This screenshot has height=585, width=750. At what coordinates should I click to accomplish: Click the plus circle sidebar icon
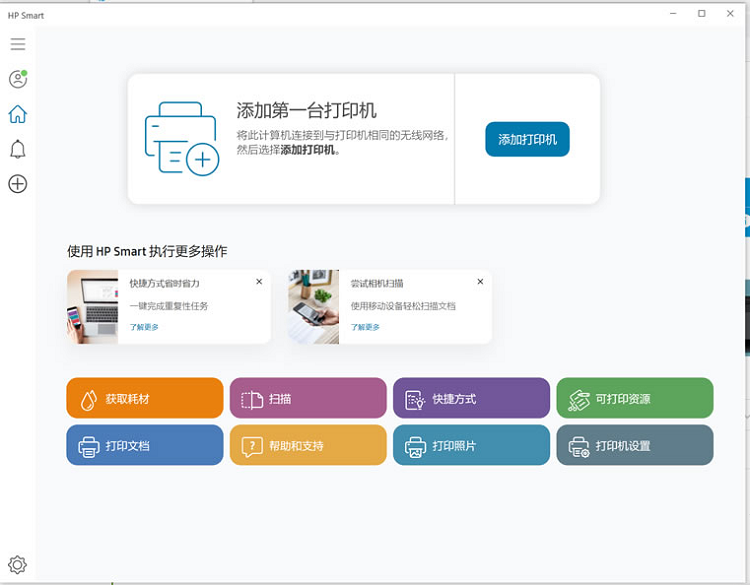pyautogui.click(x=18, y=184)
